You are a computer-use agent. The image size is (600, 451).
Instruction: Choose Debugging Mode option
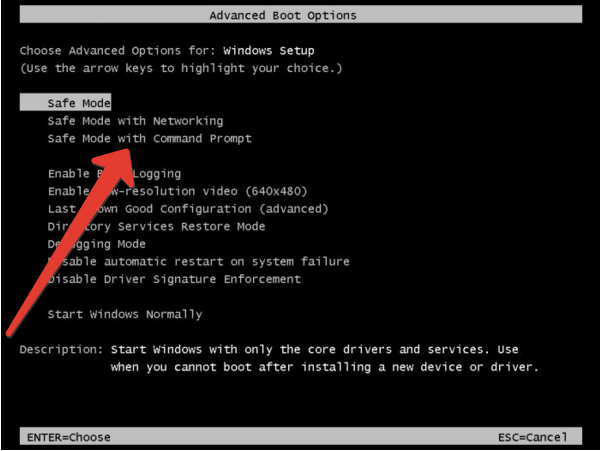pyautogui.click(x=97, y=244)
